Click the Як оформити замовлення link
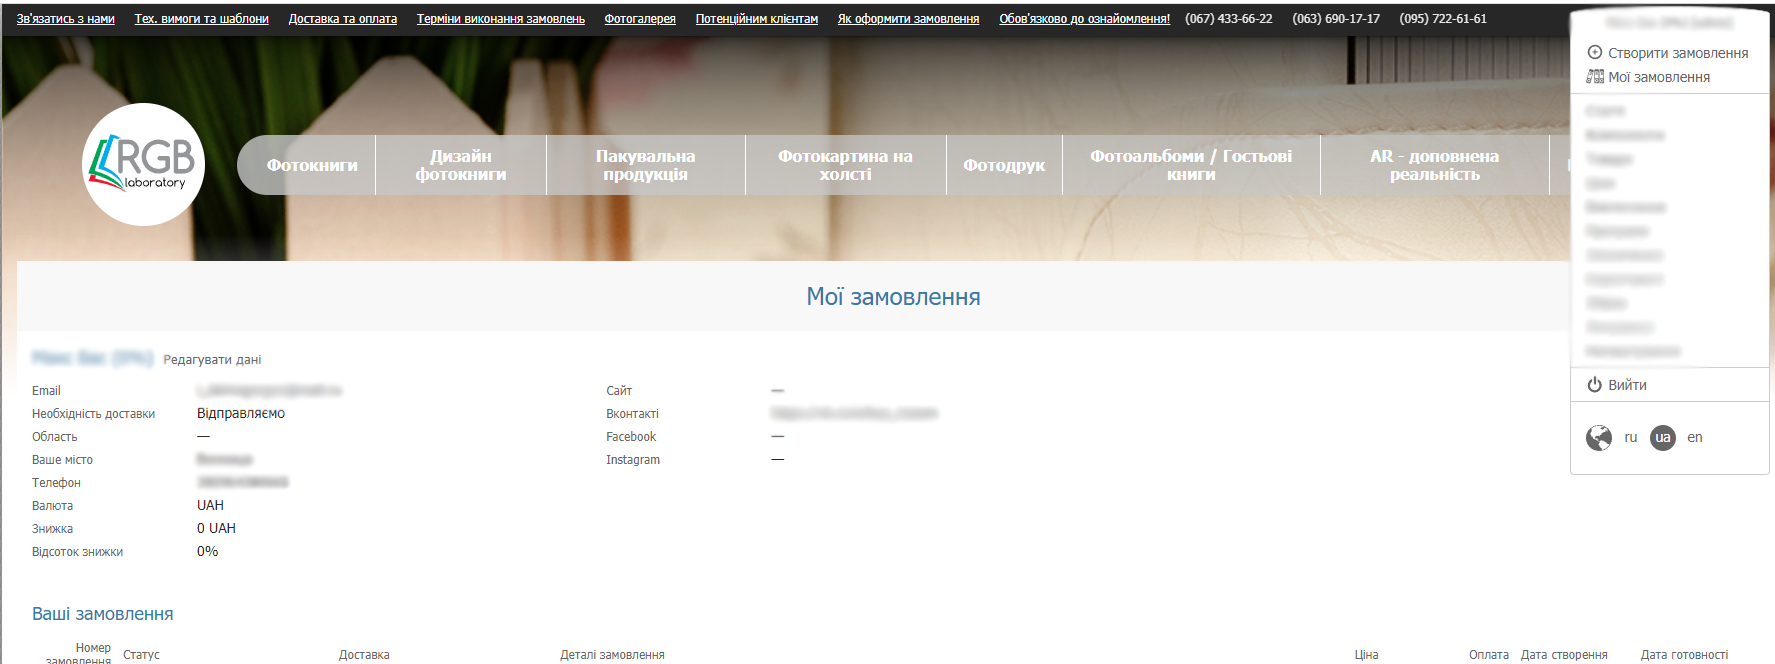 [x=908, y=19]
